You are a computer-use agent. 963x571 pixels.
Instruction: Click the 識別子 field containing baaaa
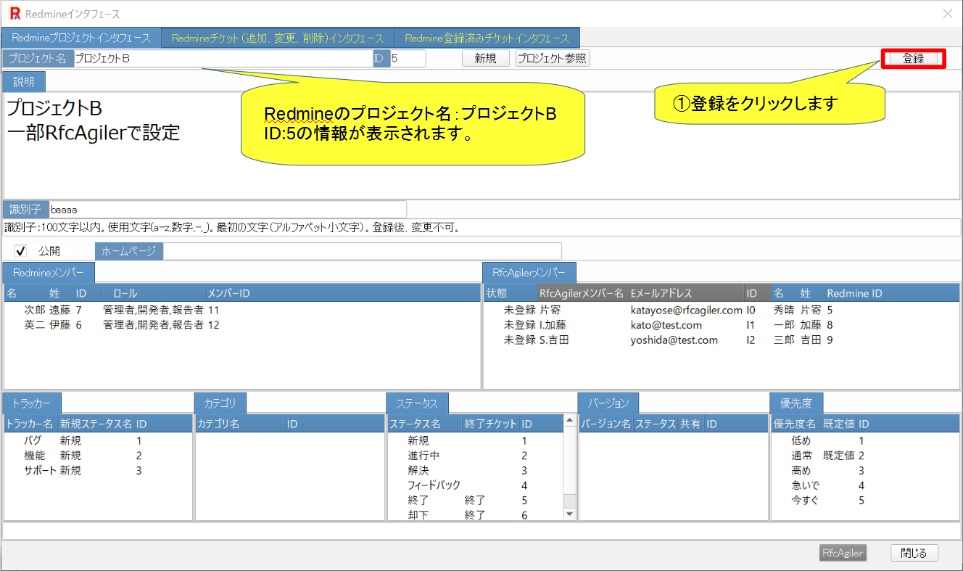[x=227, y=209]
